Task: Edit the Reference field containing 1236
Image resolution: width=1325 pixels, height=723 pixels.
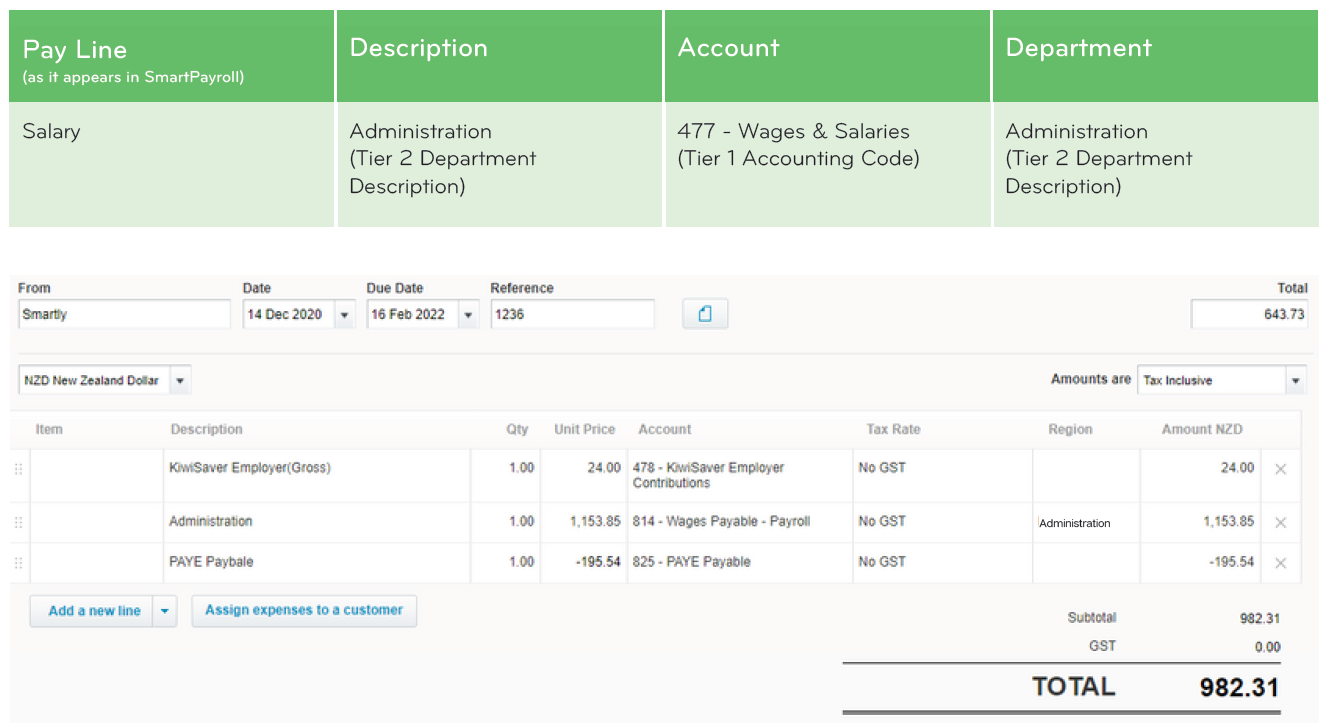Action: tap(572, 313)
